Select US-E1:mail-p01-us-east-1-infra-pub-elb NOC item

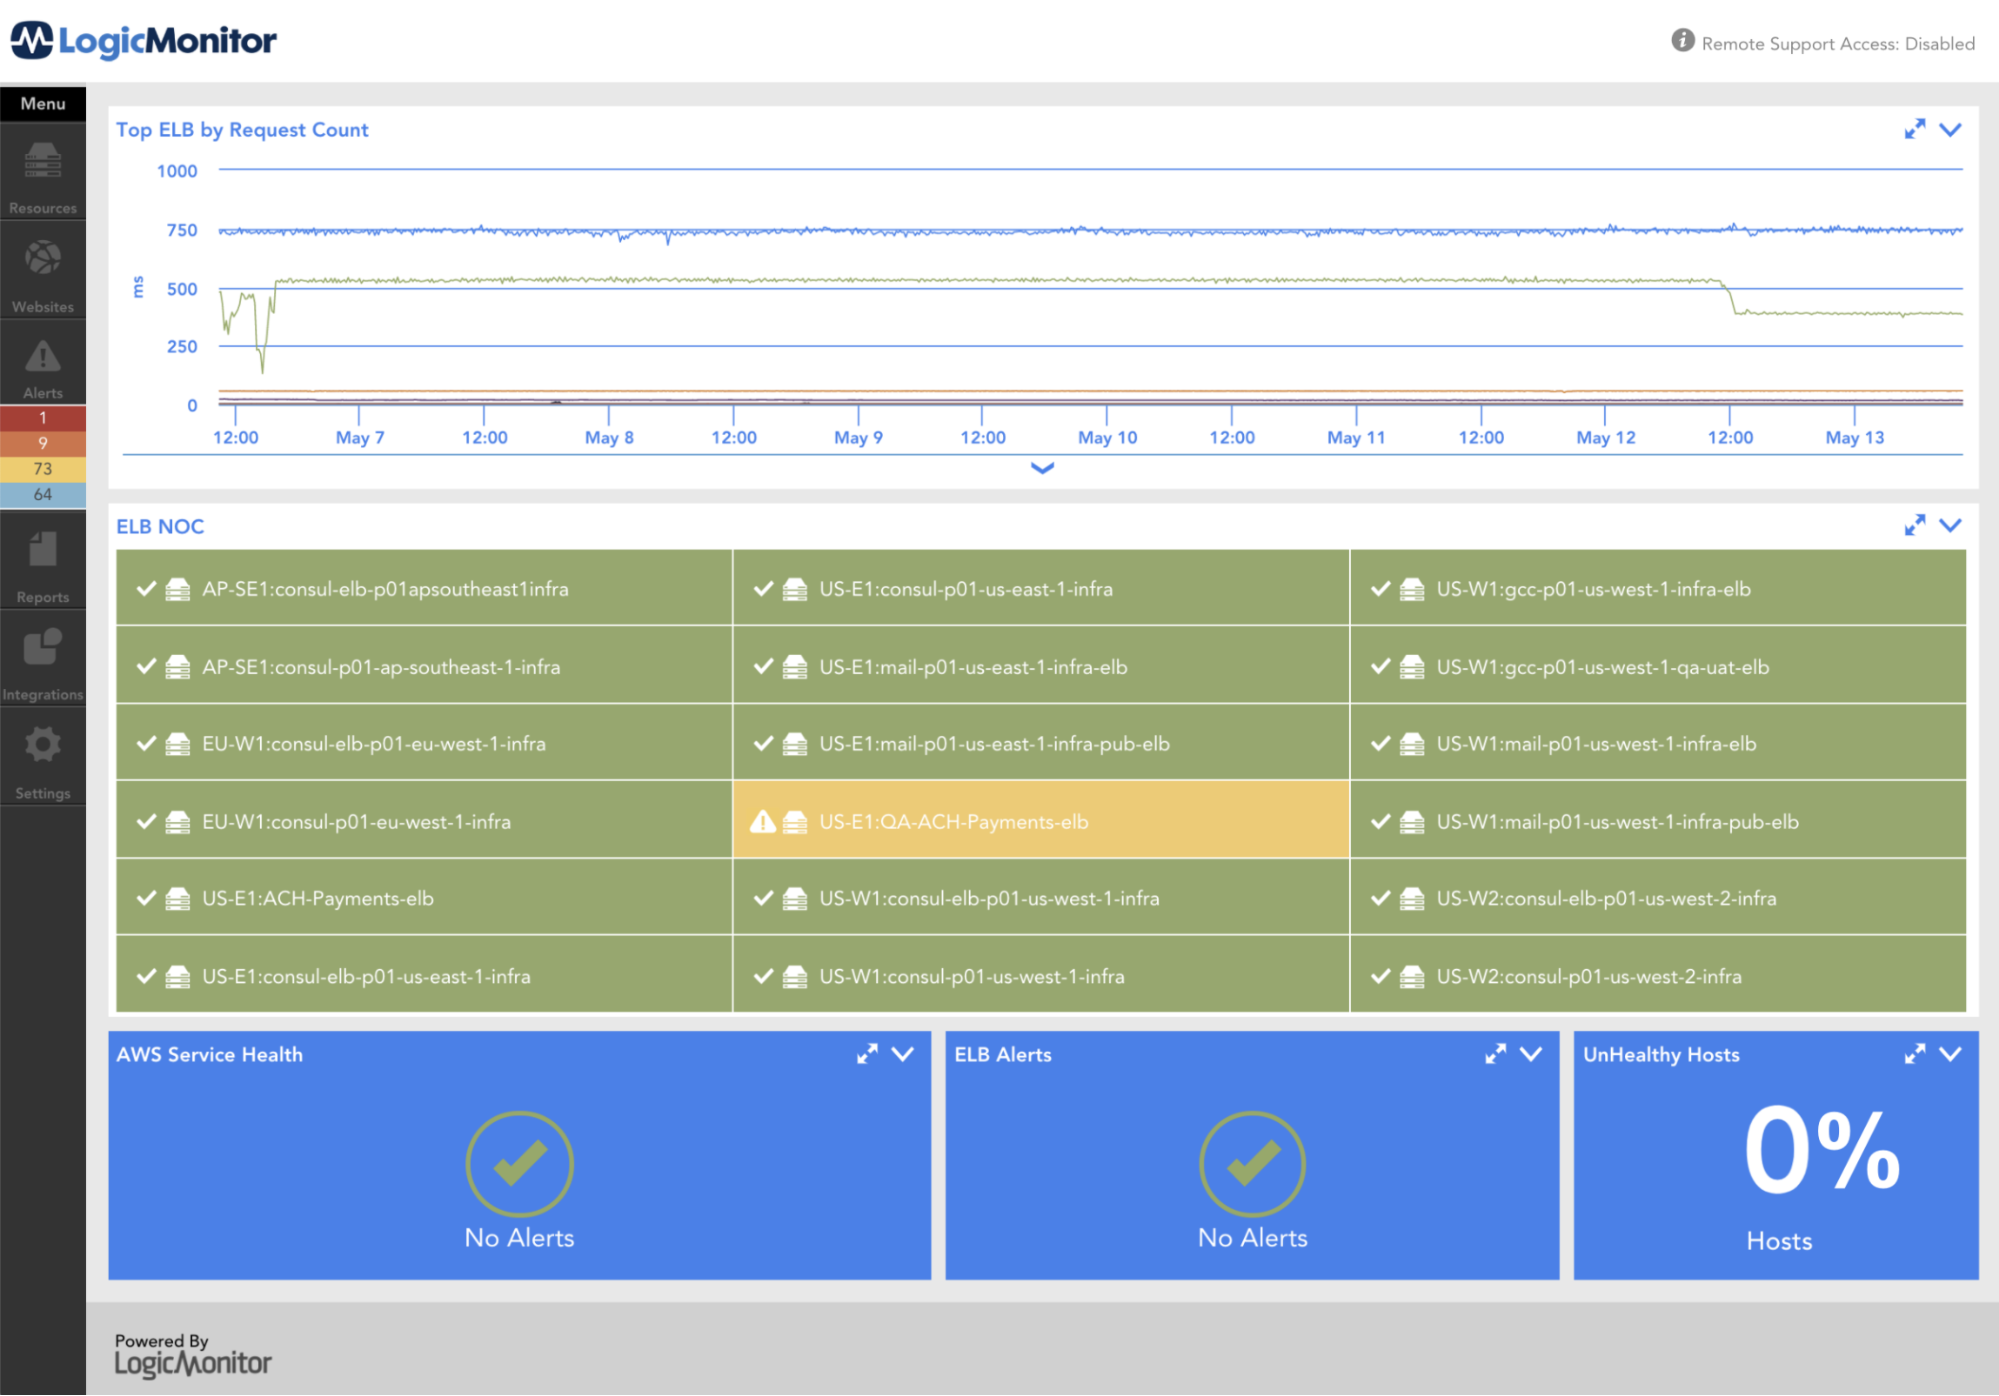point(1041,743)
